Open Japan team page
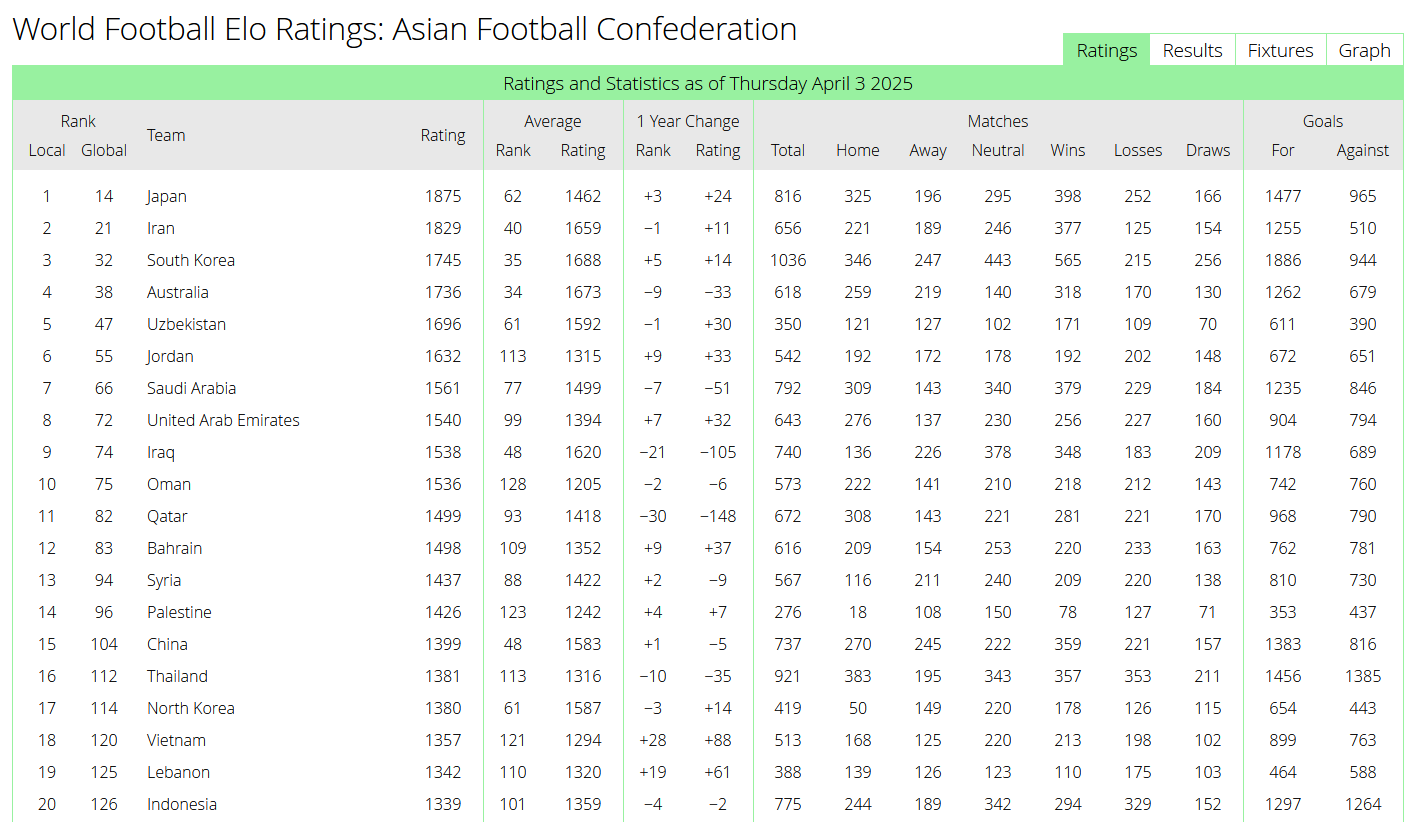Viewport: 1417px width, 822px height. [166, 196]
